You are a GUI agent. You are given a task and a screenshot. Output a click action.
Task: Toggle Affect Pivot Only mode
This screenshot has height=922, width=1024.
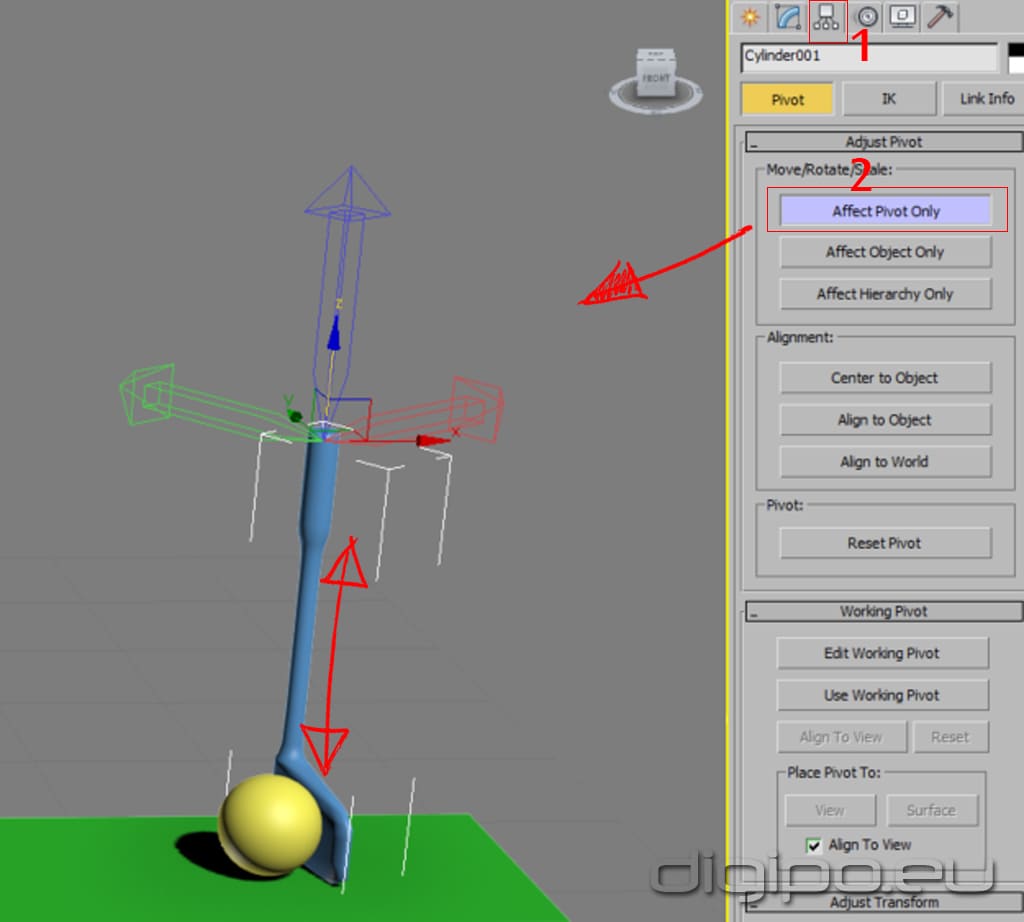coord(885,211)
